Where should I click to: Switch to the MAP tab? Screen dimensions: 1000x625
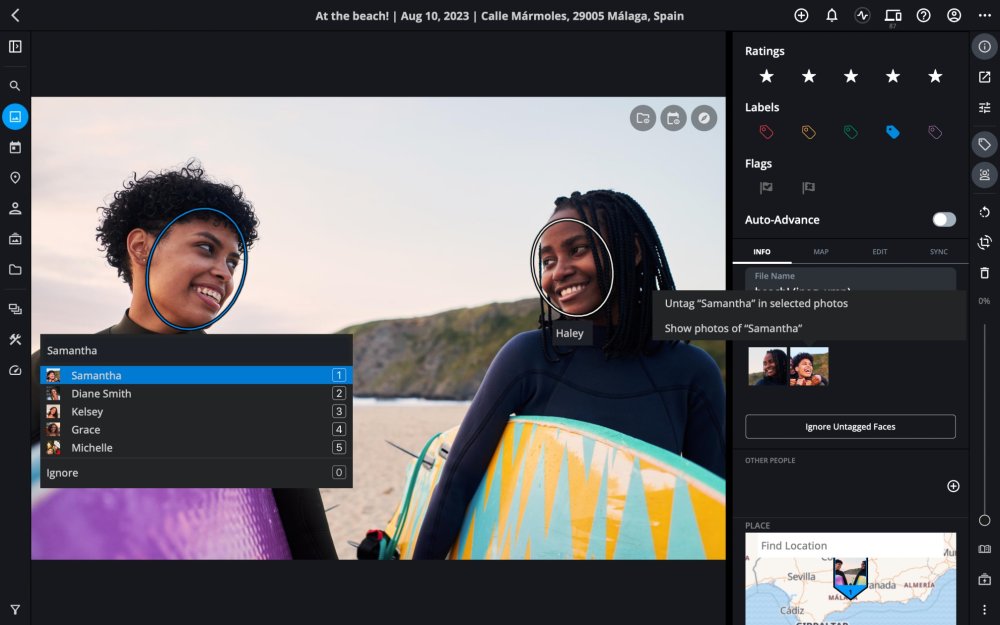[x=821, y=252]
